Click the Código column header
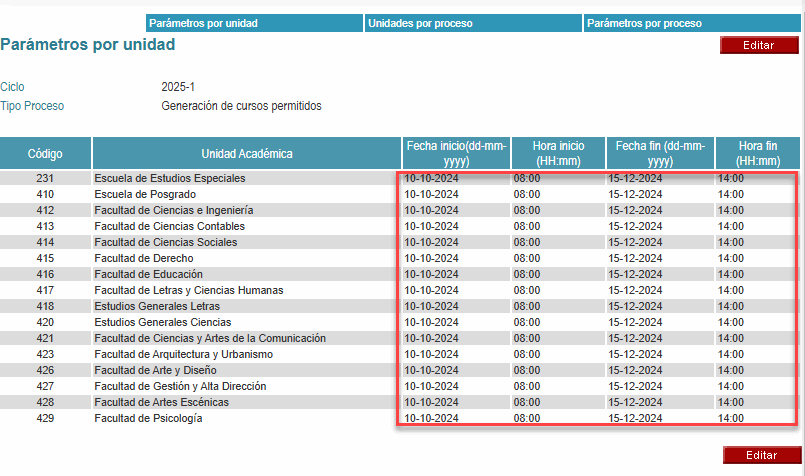The image size is (805, 476). (x=46, y=153)
